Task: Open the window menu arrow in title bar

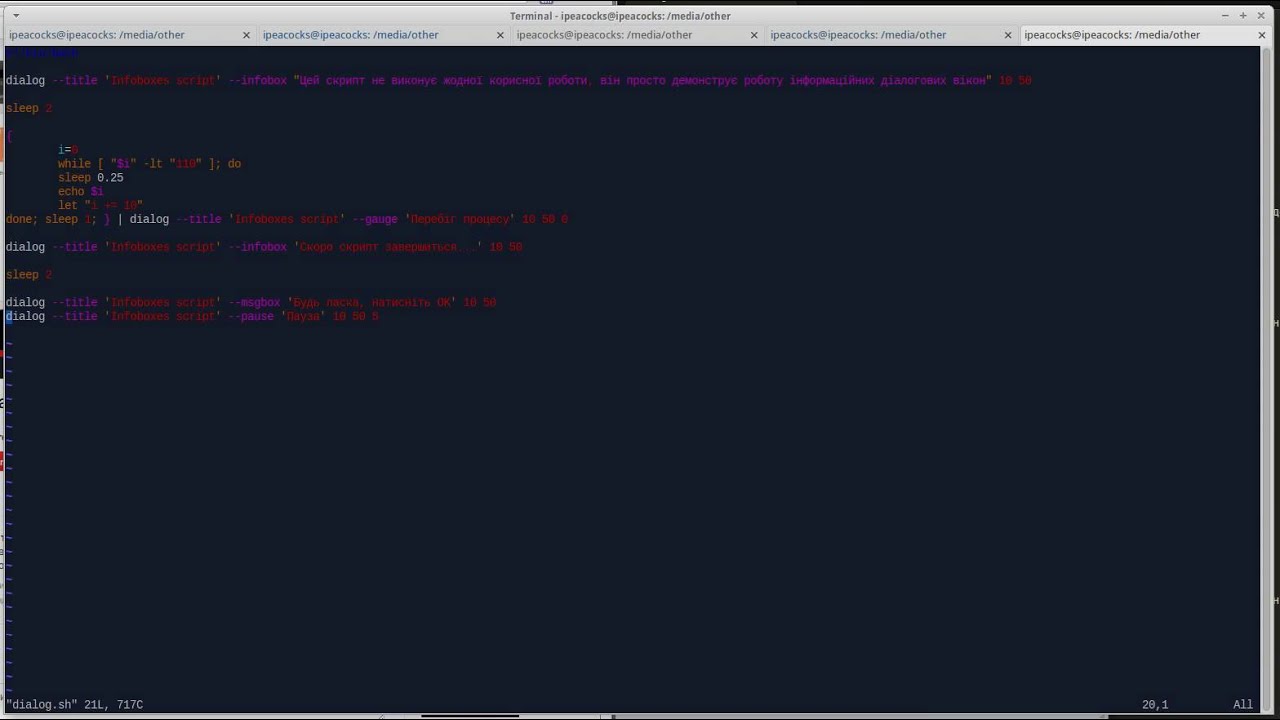Action: [x=16, y=15]
